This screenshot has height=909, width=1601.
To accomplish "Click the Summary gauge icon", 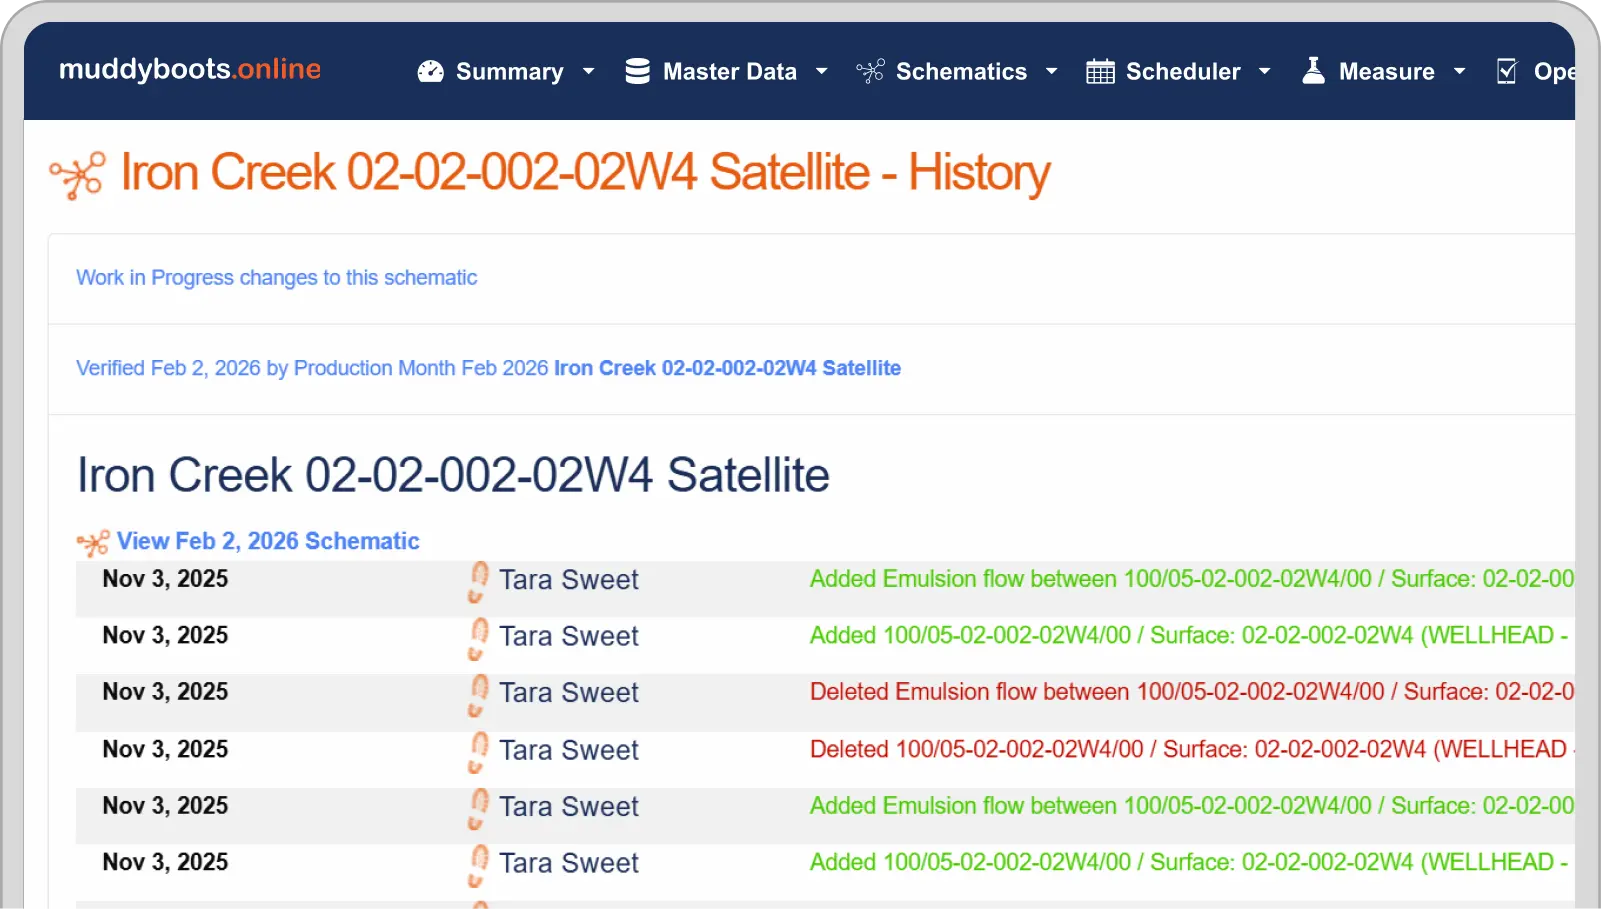I will pos(430,72).
